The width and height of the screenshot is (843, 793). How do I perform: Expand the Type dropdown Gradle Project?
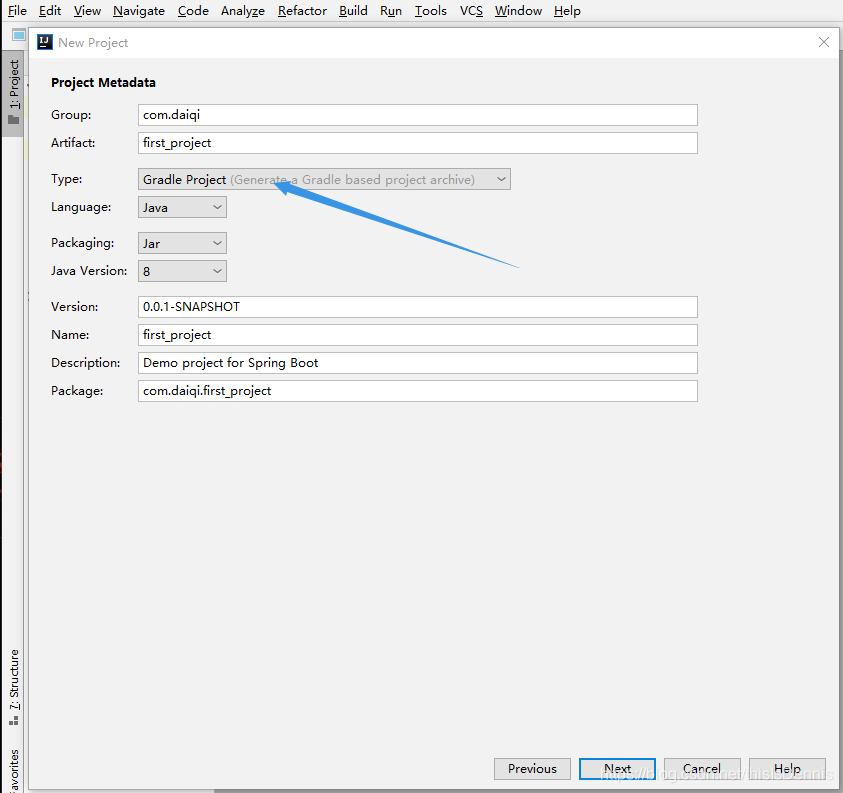coord(324,179)
